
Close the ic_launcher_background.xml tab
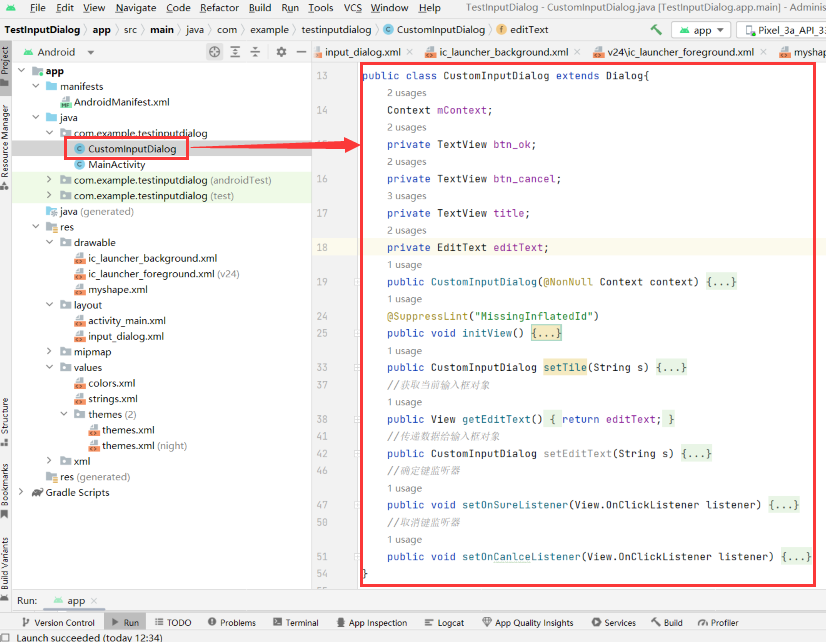click(577, 52)
